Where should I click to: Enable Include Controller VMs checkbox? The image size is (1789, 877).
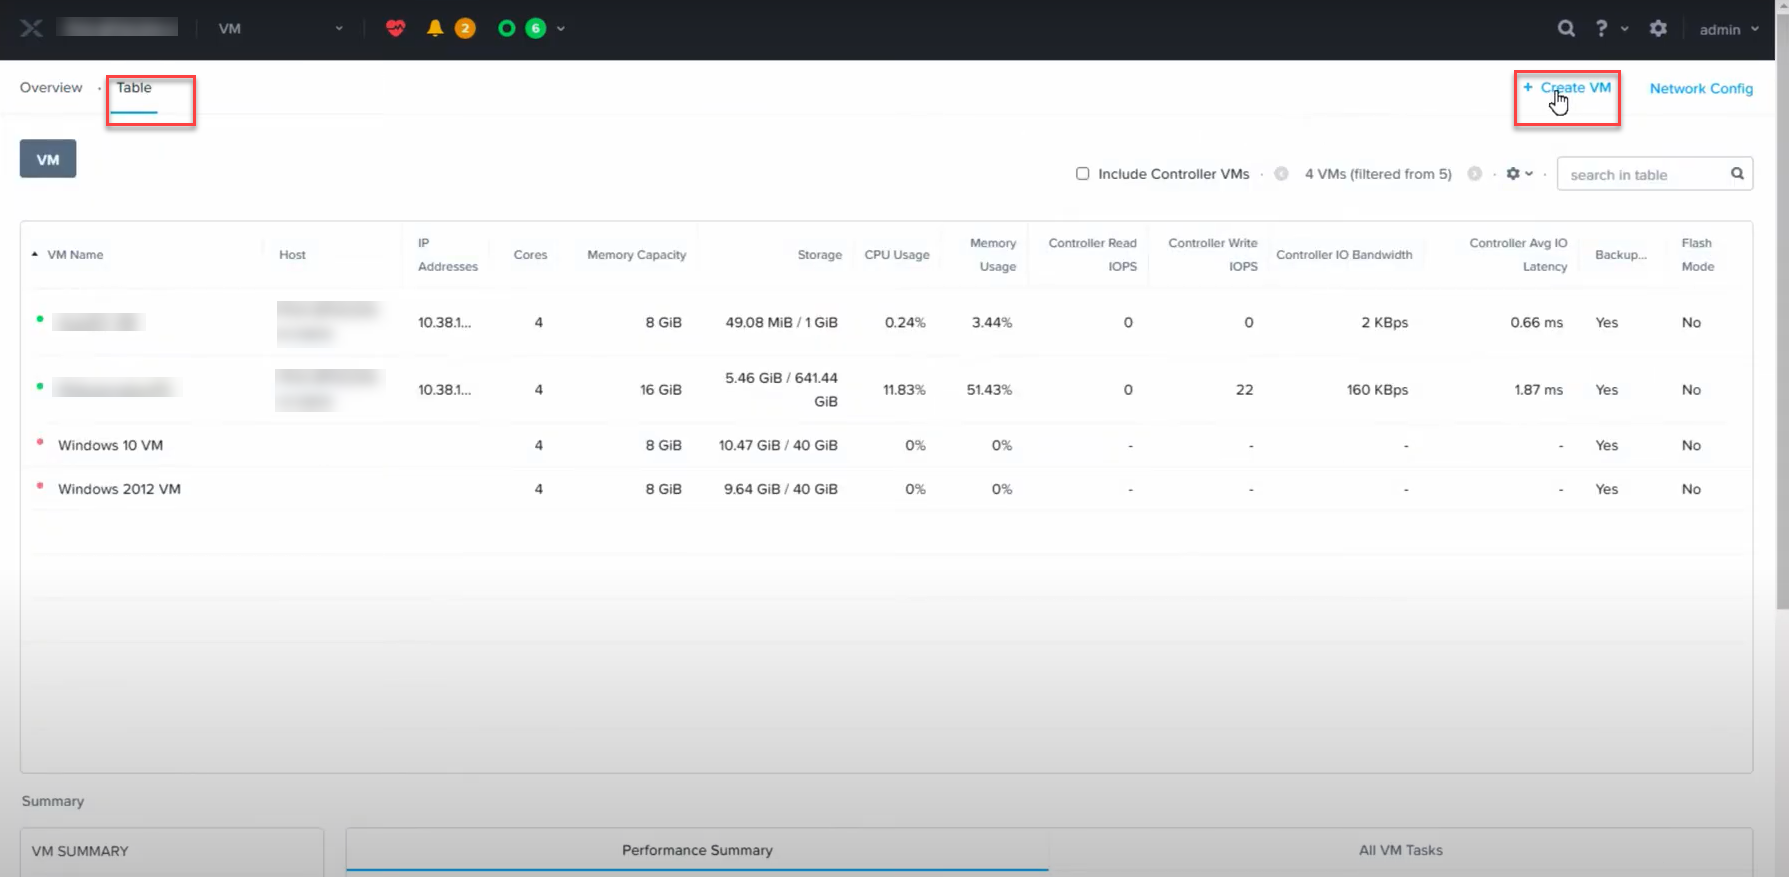1082,174
